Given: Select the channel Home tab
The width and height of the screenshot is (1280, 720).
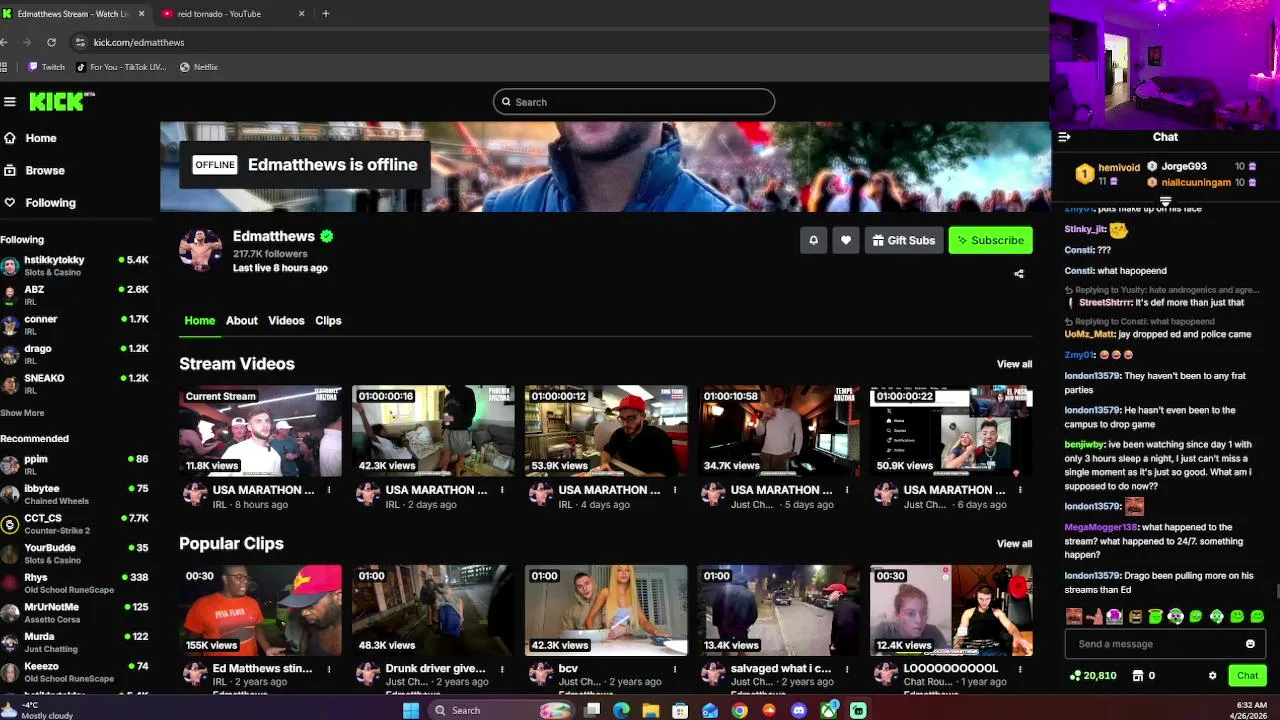Looking at the screenshot, I should [x=199, y=320].
